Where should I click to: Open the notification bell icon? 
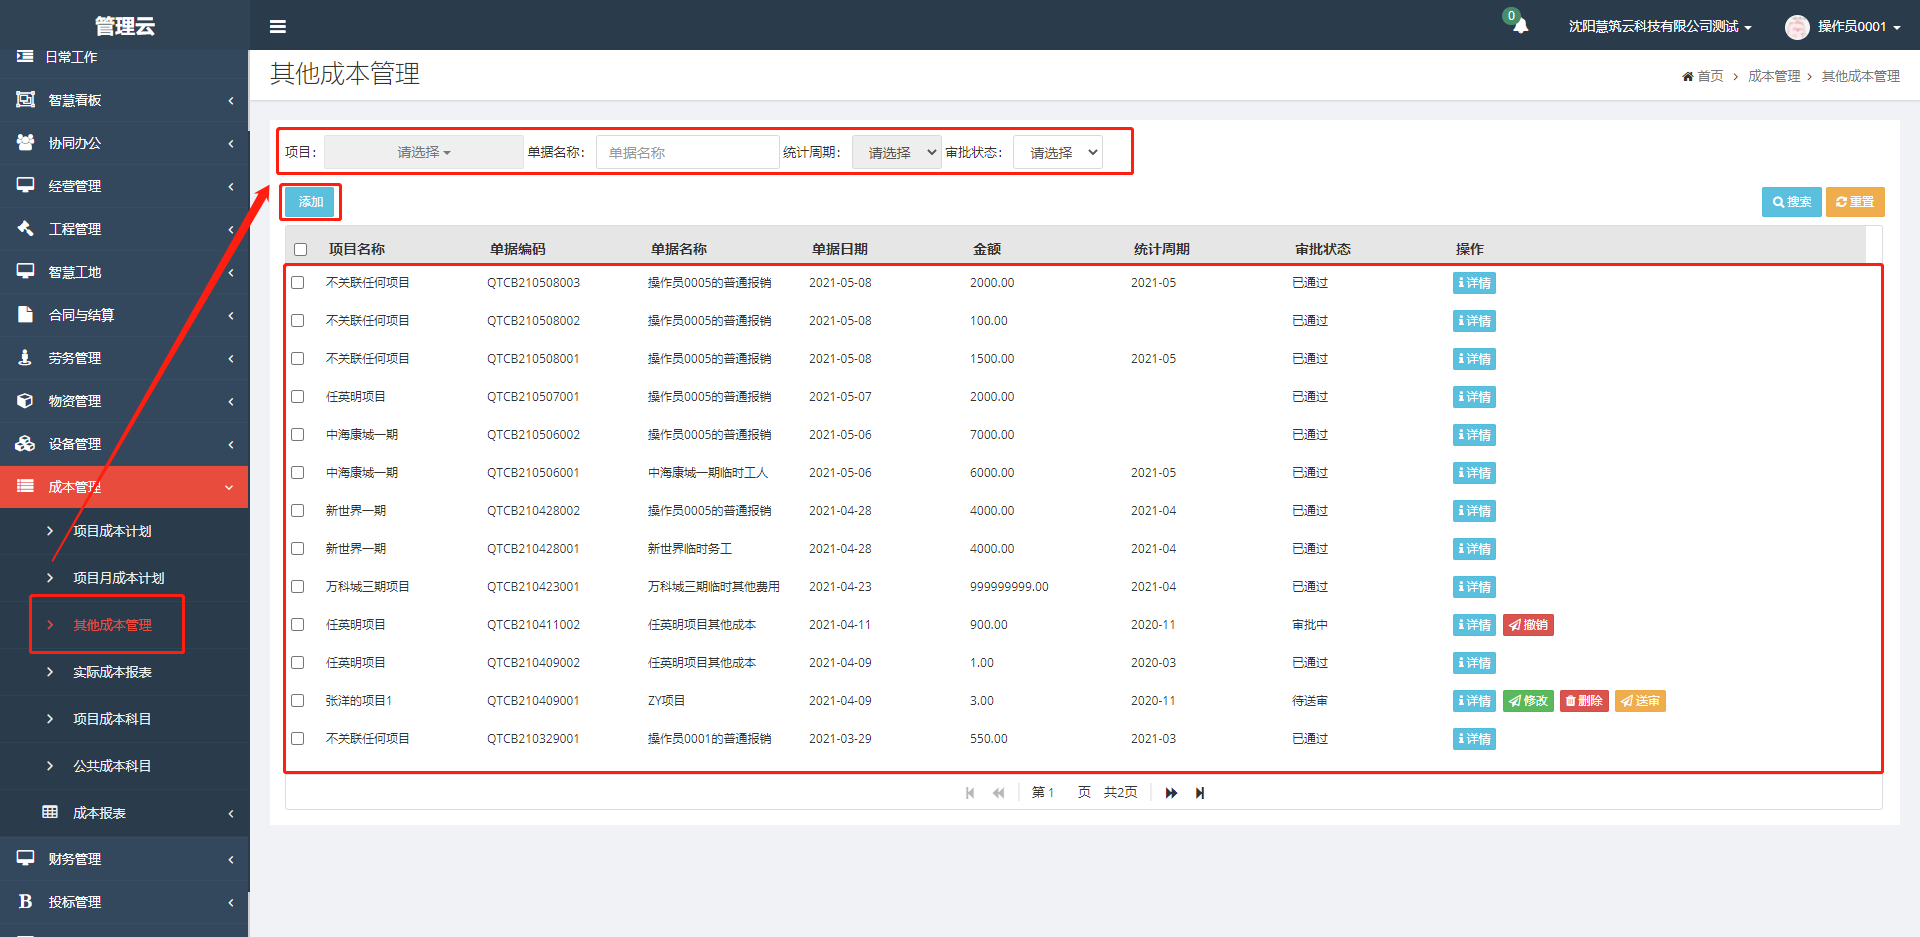pos(1520,26)
